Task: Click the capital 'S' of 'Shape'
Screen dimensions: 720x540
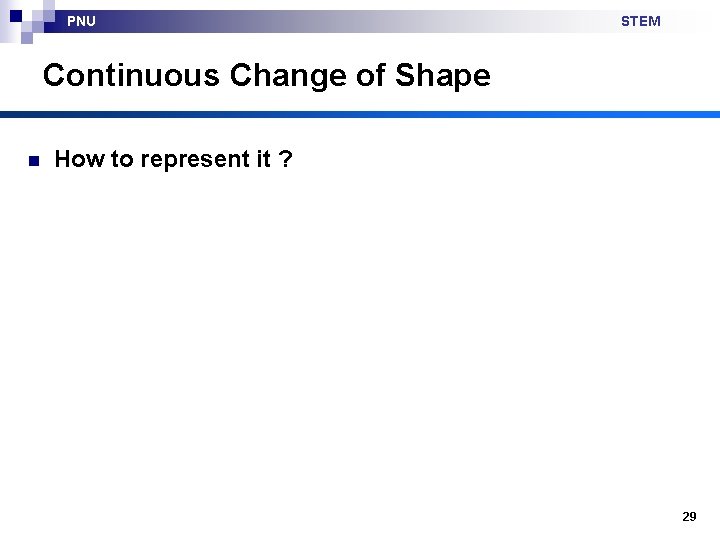Action: (x=407, y=76)
